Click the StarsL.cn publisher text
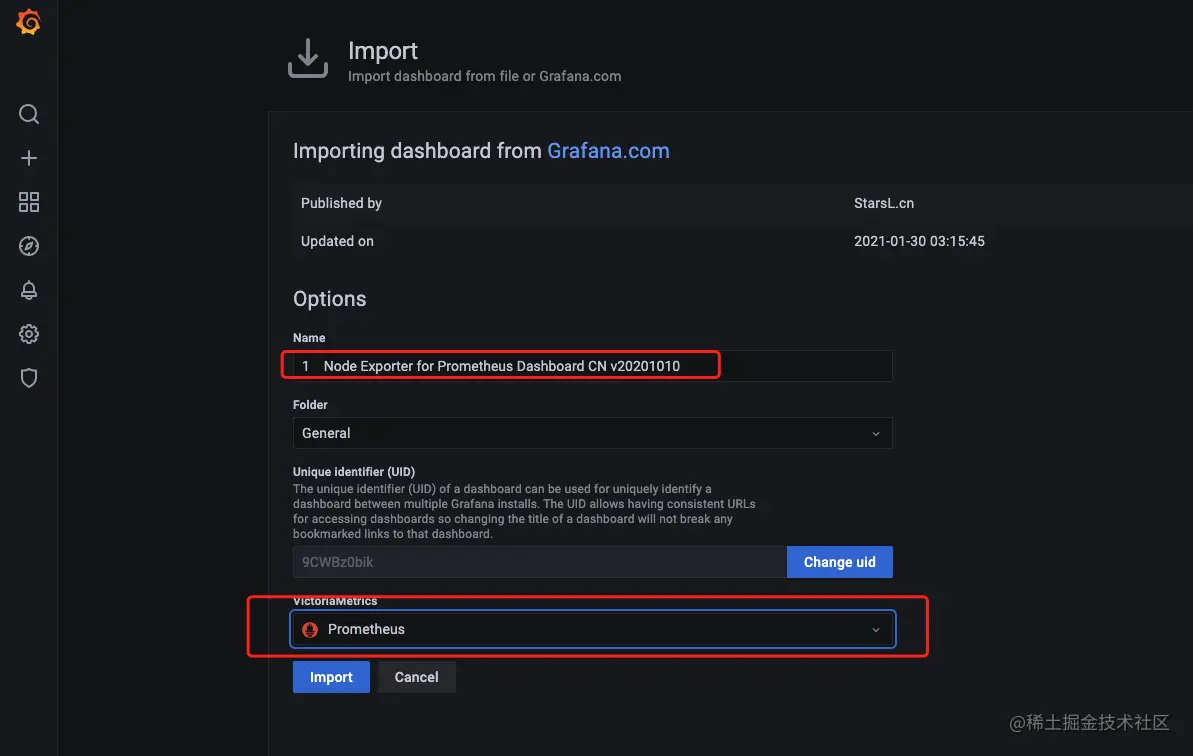This screenshot has height=756, width=1193. [x=883, y=203]
